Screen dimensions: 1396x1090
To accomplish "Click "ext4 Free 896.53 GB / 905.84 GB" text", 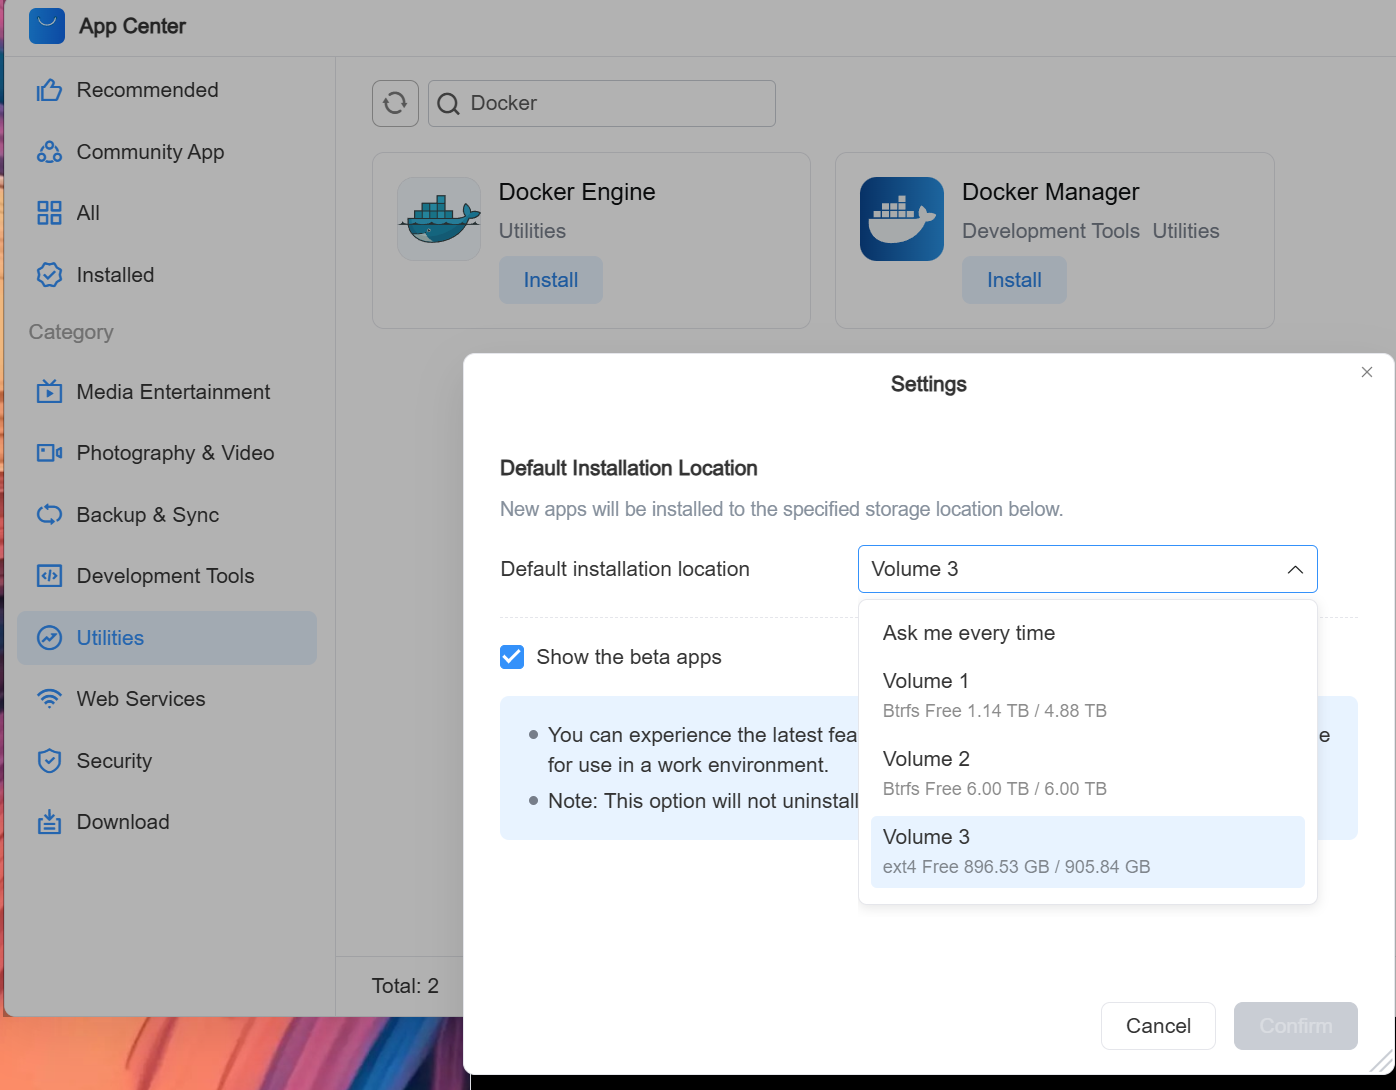I will coord(1016,867).
